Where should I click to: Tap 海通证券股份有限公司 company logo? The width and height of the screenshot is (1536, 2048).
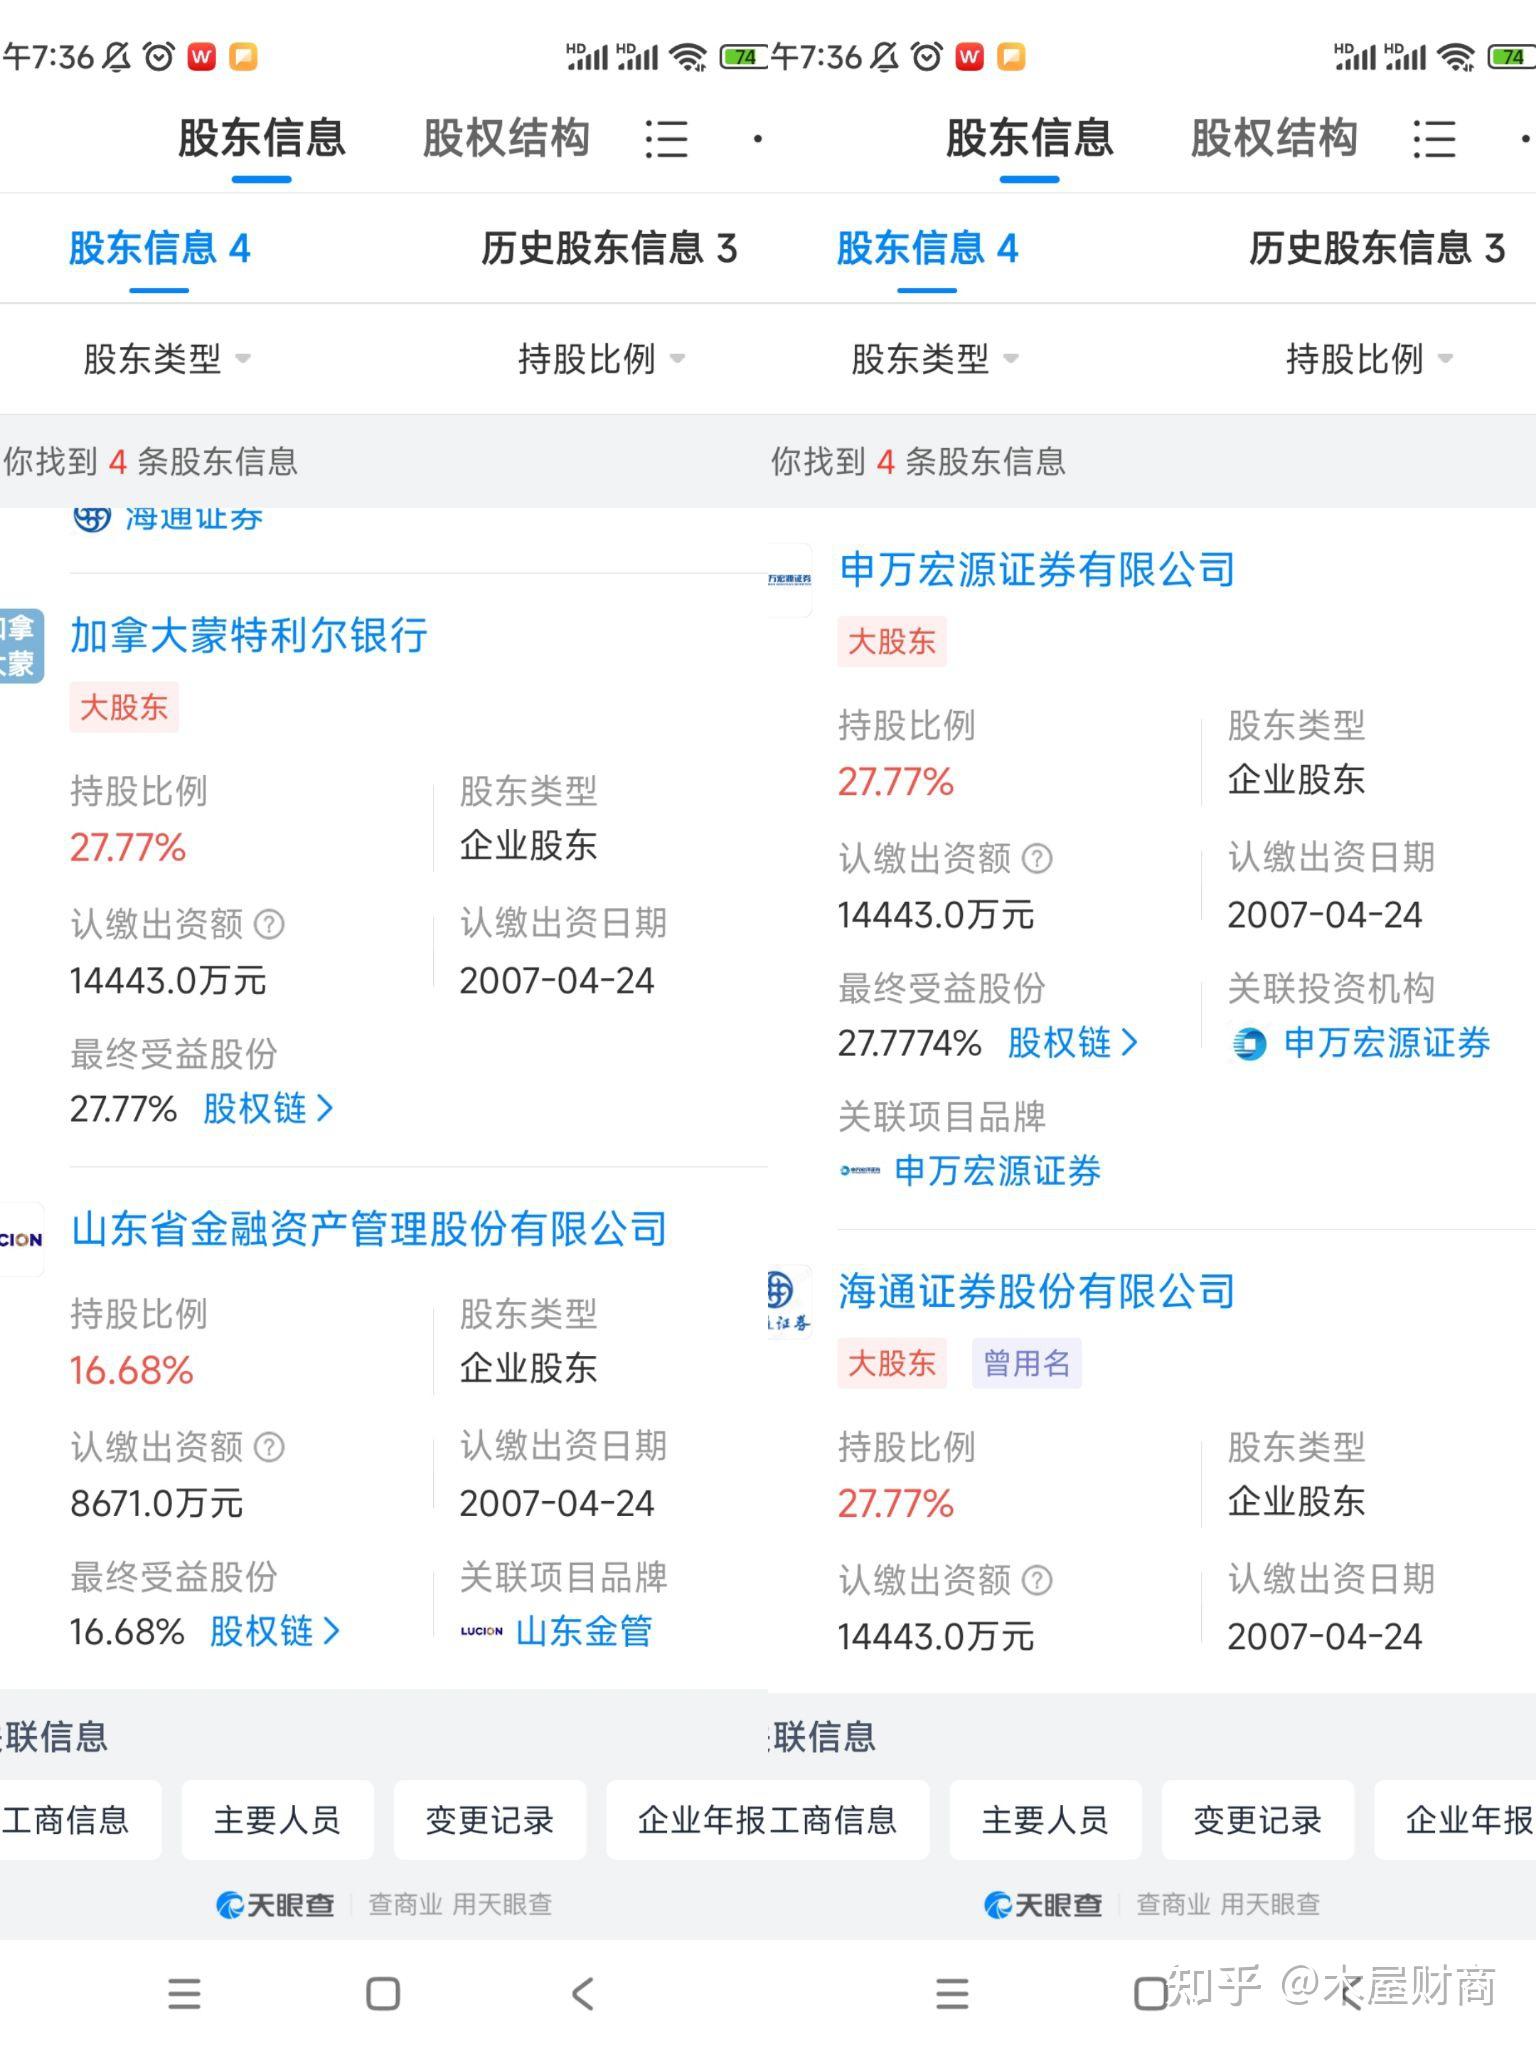click(x=789, y=1302)
